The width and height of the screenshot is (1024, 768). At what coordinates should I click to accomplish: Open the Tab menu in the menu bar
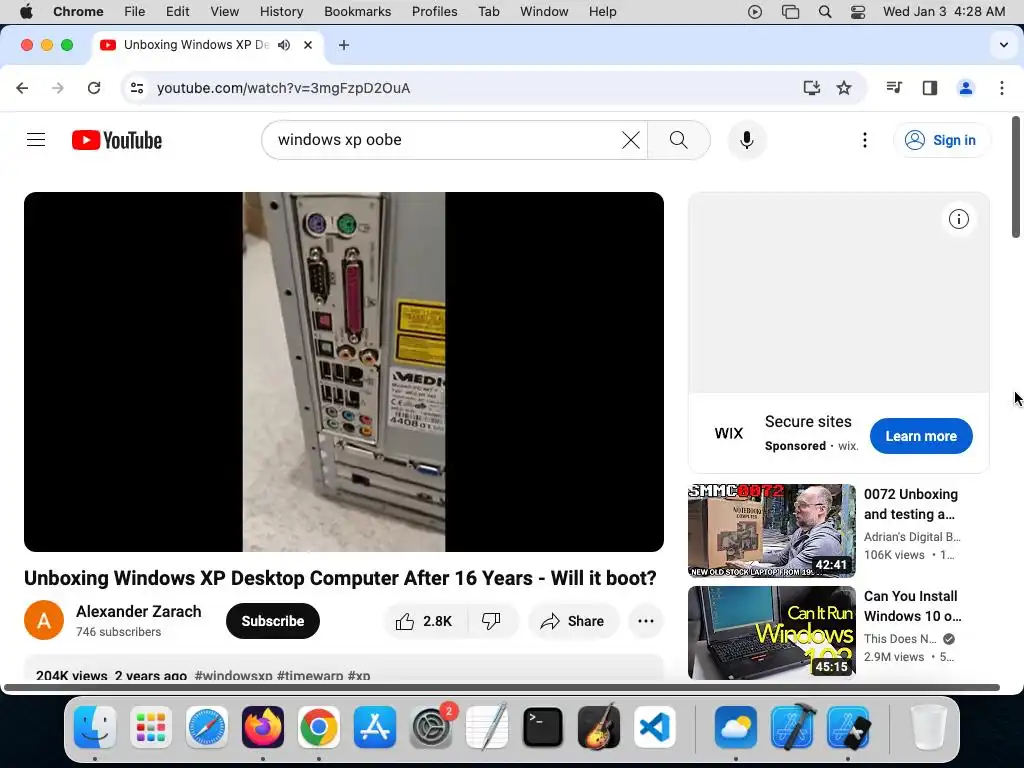488,12
